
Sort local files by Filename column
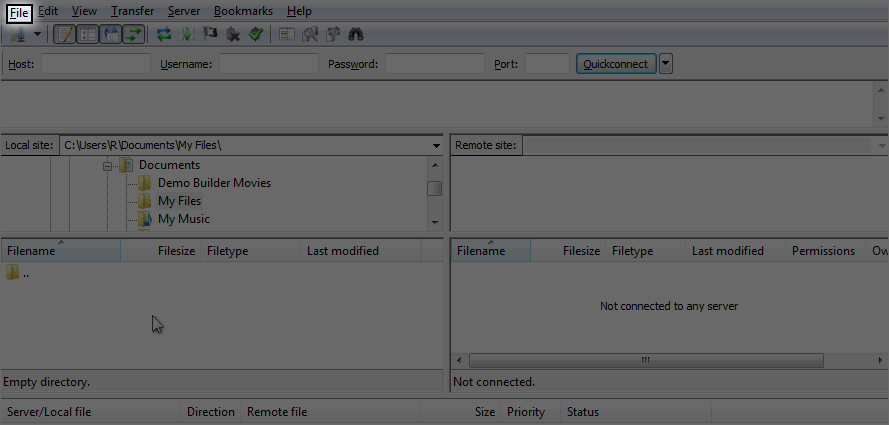click(61, 250)
